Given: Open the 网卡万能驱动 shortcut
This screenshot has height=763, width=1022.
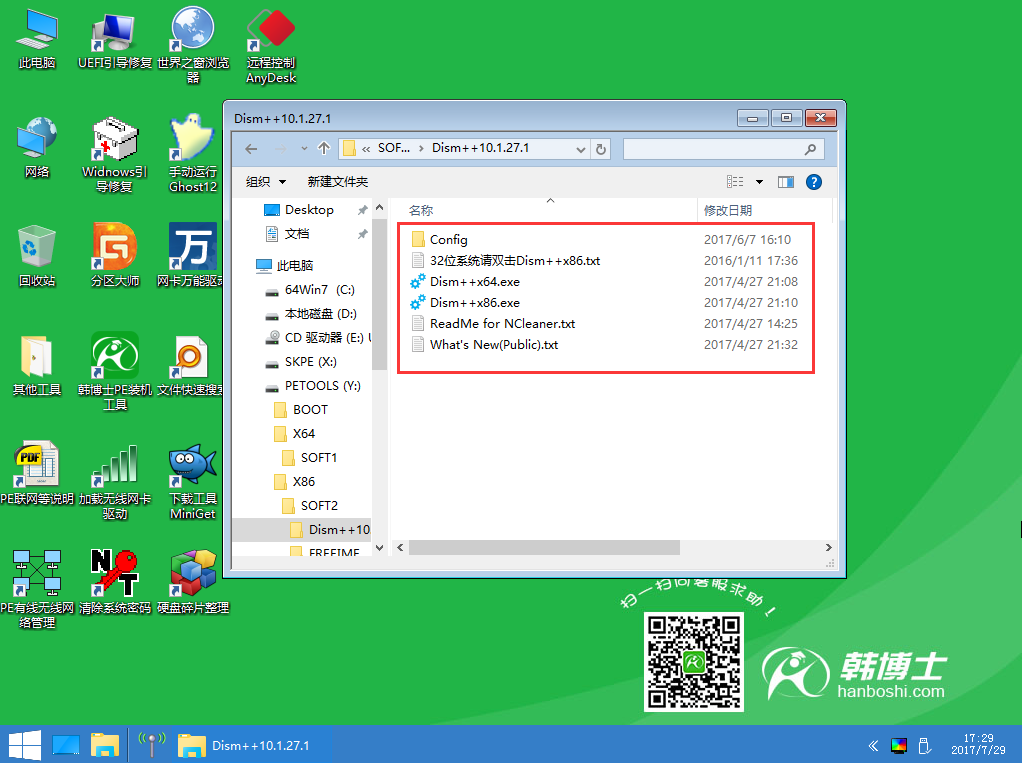Looking at the screenshot, I should pos(190,257).
